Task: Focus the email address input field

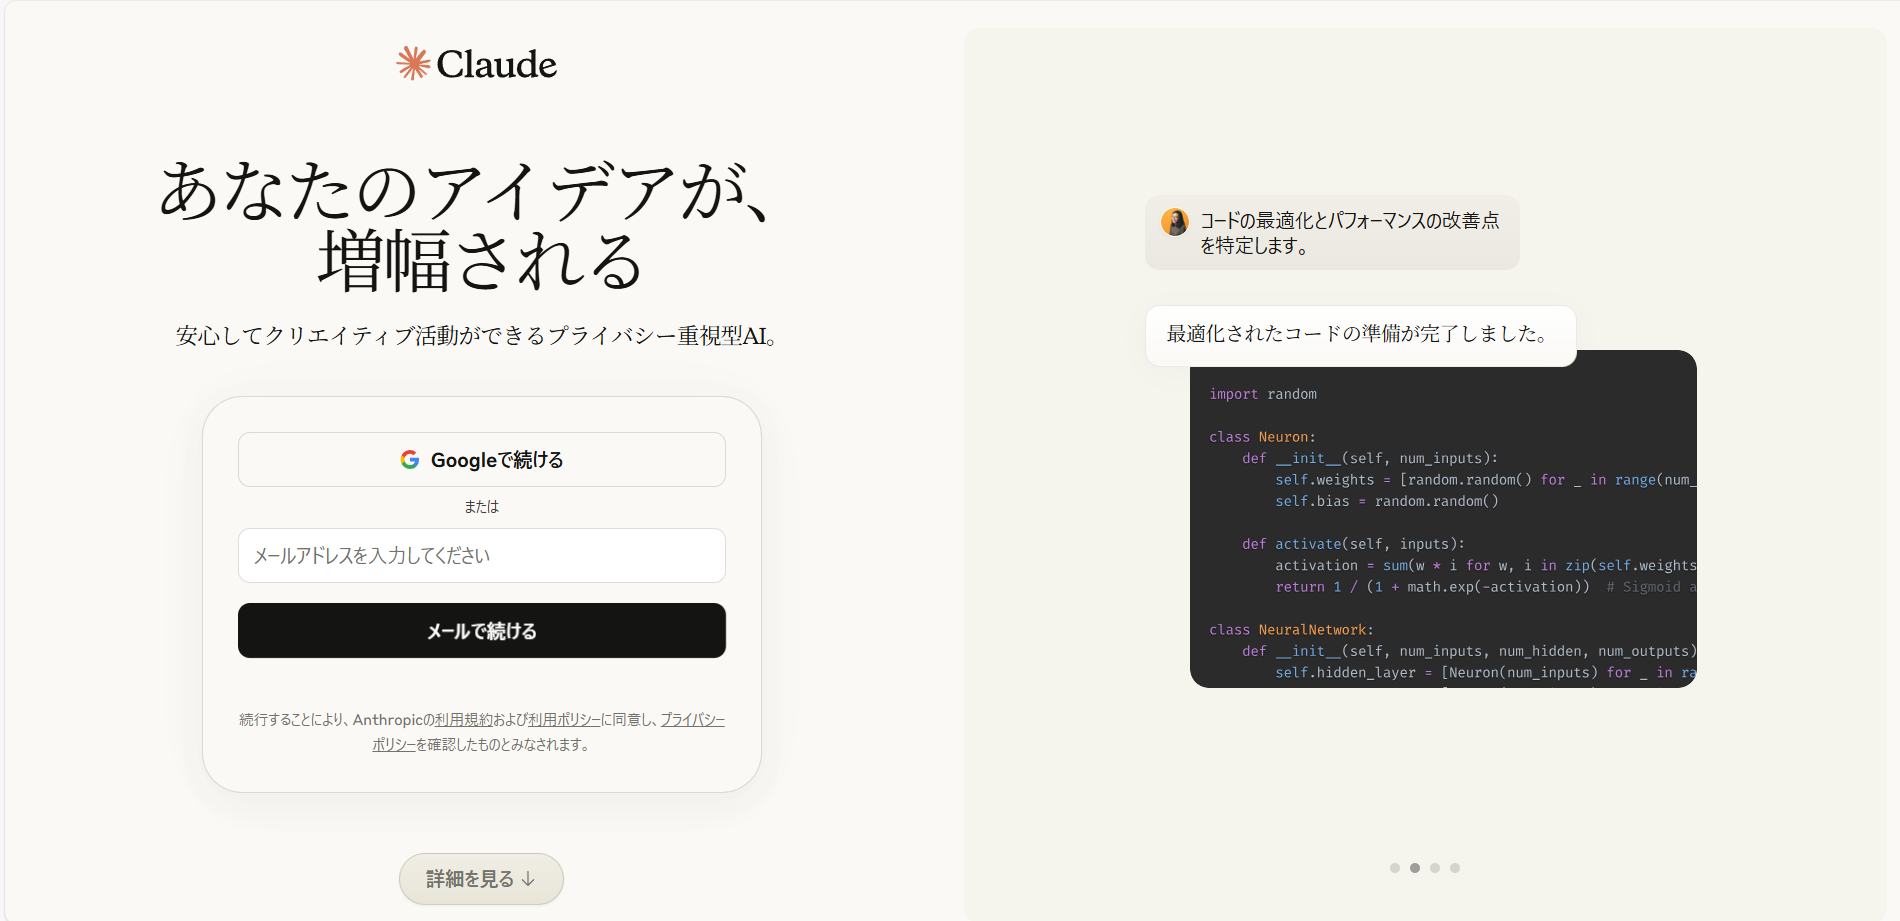Action: click(x=482, y=556)
